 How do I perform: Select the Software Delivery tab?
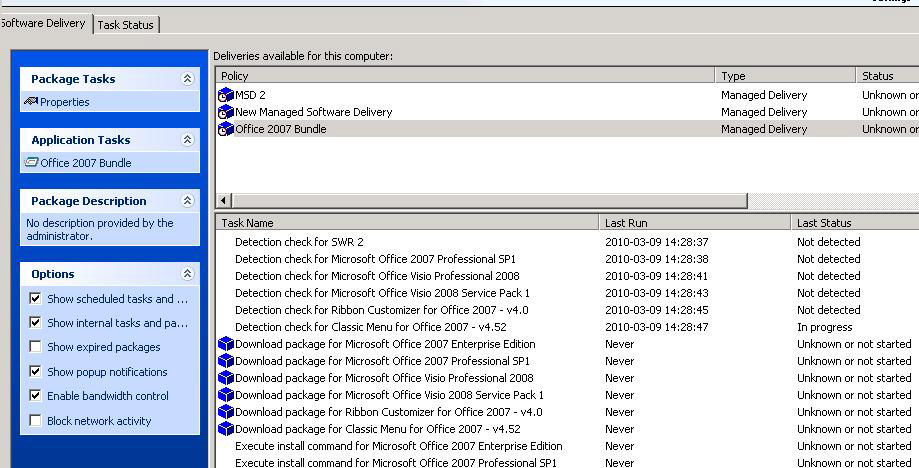pyautogui.click(x=43, y=23)
